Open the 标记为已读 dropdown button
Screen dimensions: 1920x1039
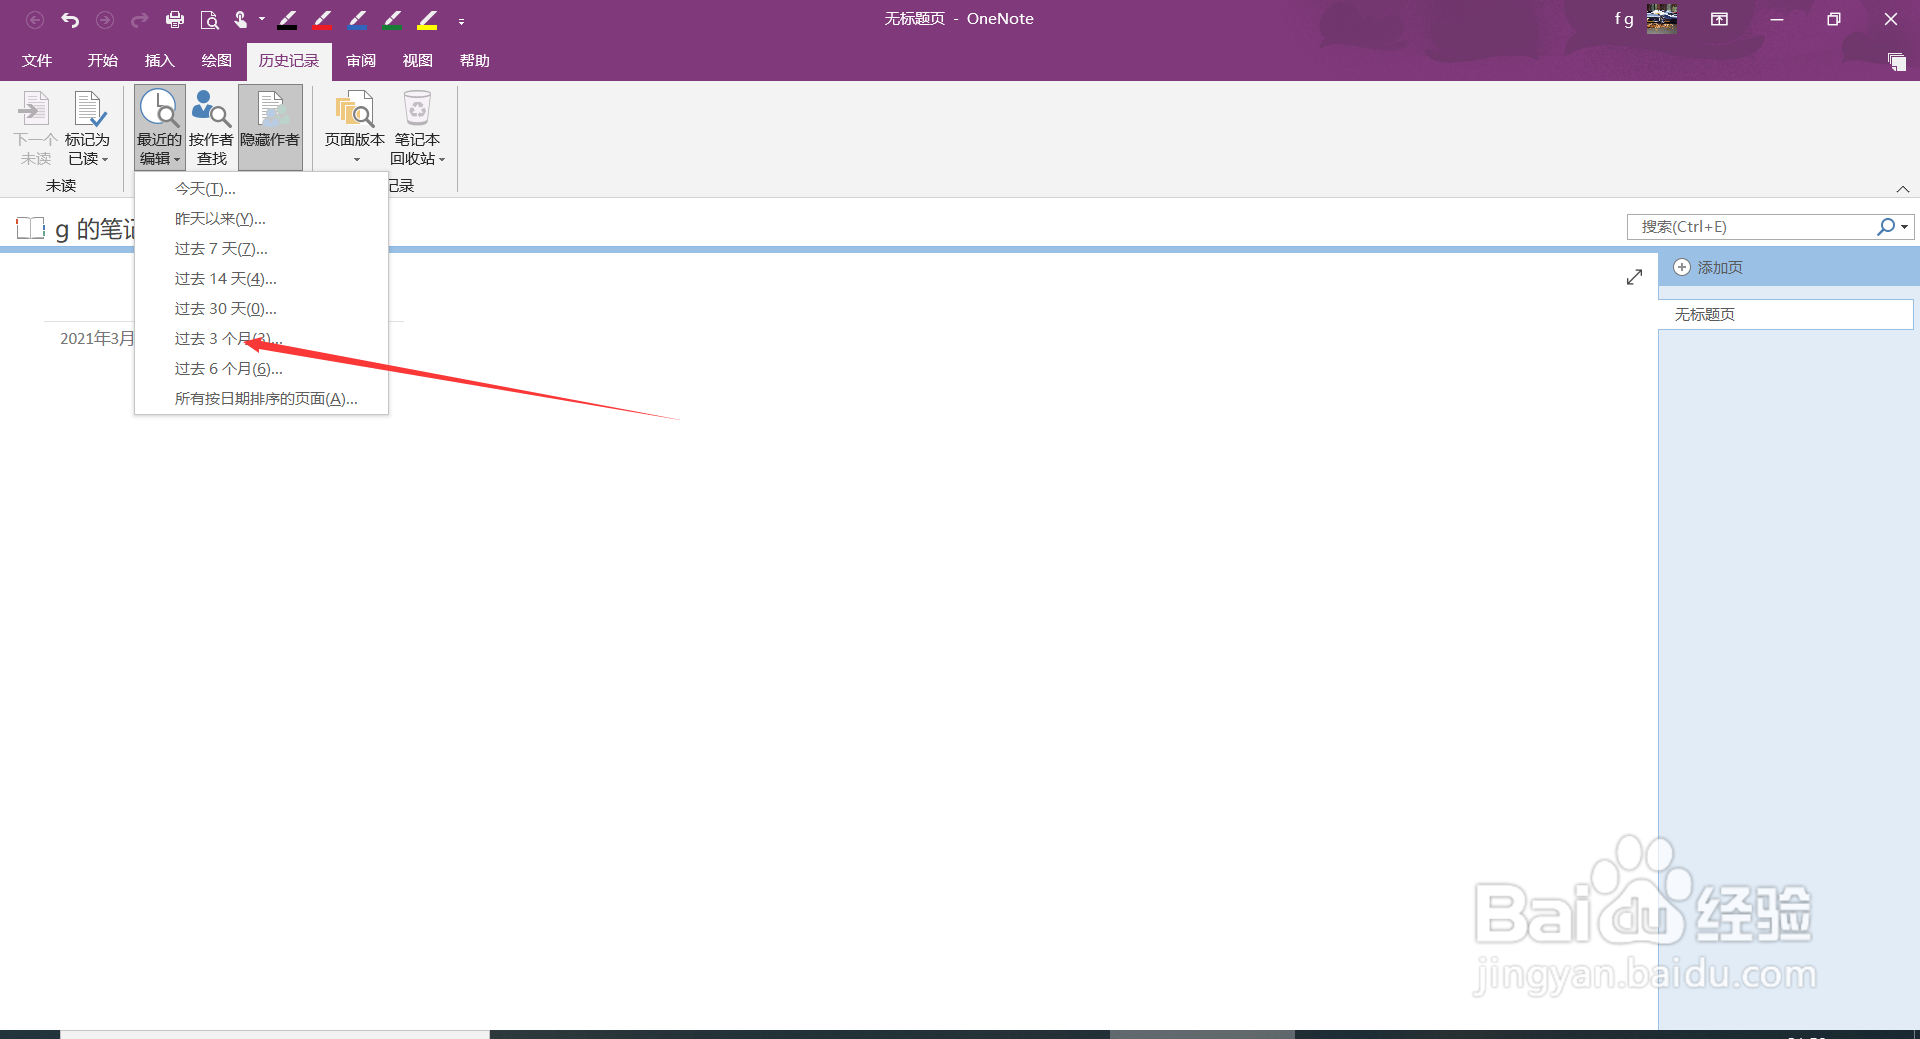[88, 128]
